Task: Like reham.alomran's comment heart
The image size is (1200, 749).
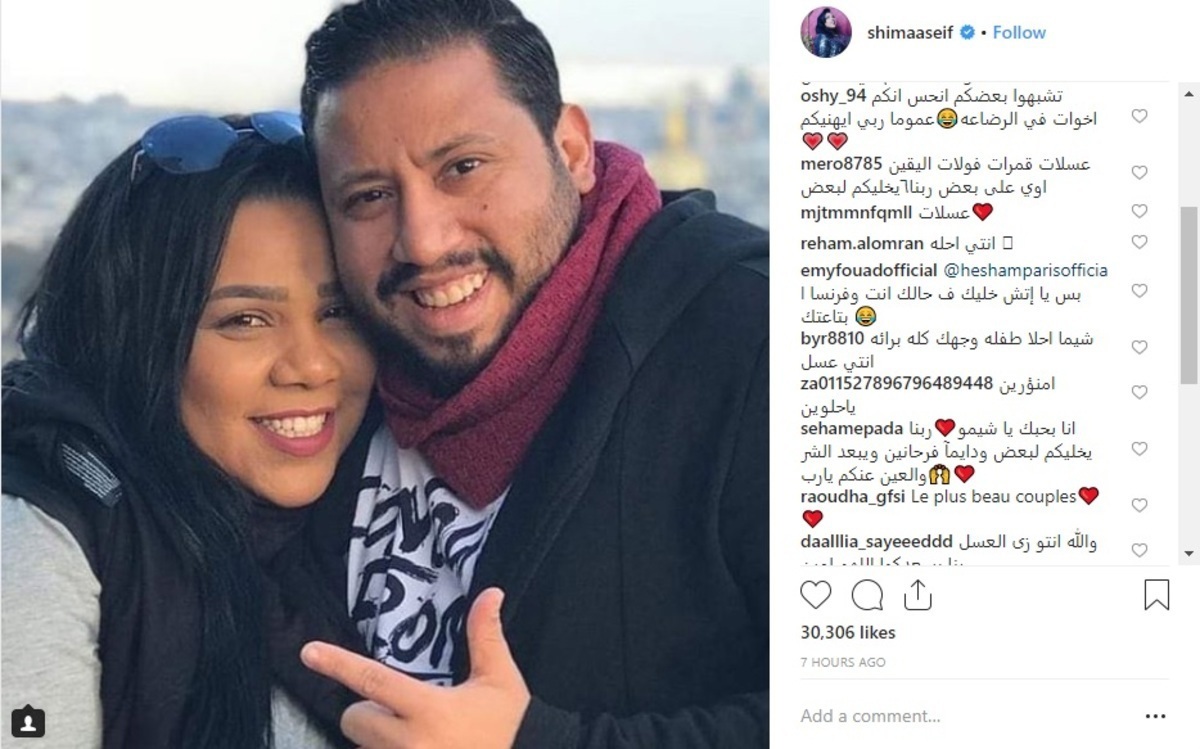Action: (1139, 242)
